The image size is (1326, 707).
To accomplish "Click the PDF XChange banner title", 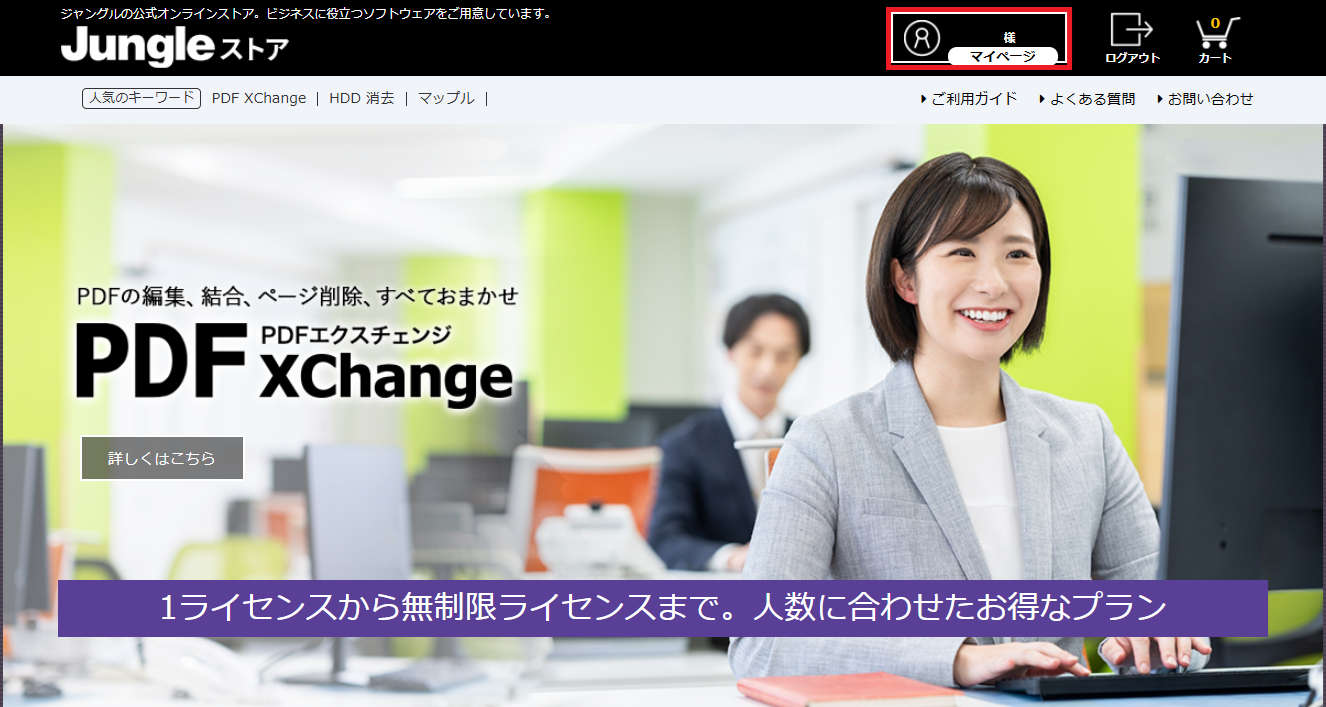I will click(295, 362).
